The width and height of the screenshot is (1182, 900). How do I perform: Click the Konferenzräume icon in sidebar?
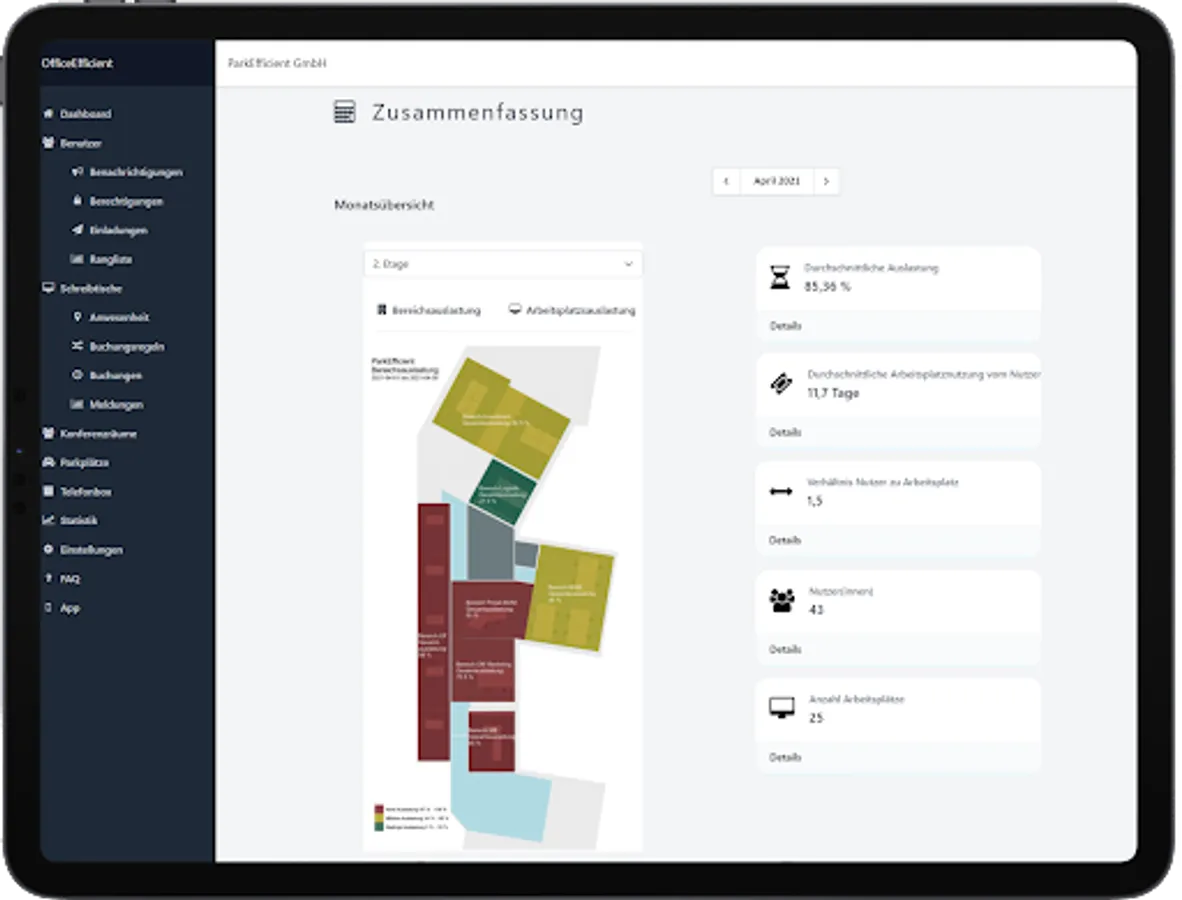[49, 433]
